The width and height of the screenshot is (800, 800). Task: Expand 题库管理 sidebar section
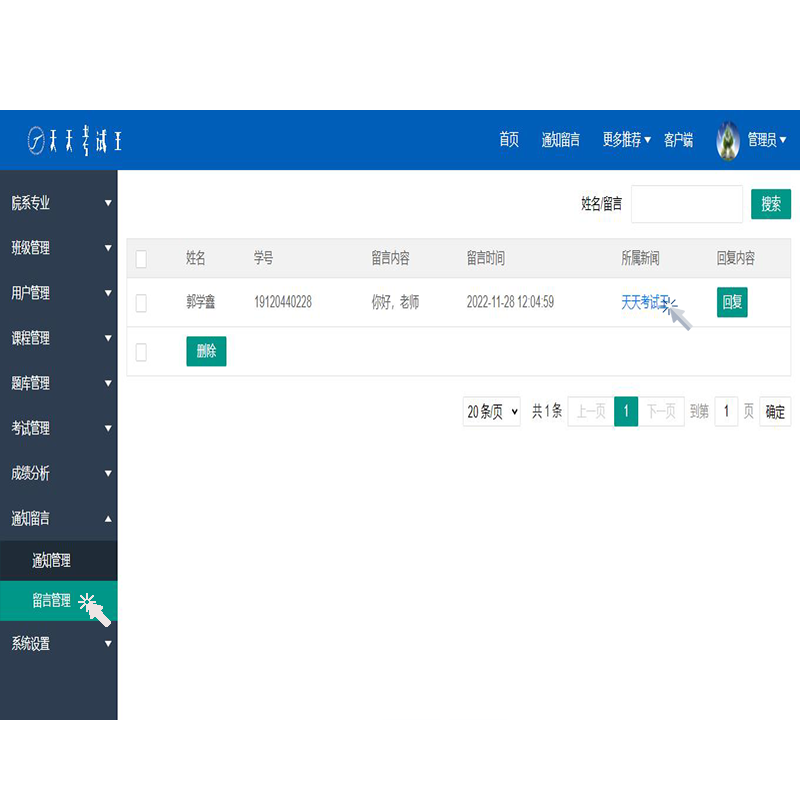coord(59,383)
